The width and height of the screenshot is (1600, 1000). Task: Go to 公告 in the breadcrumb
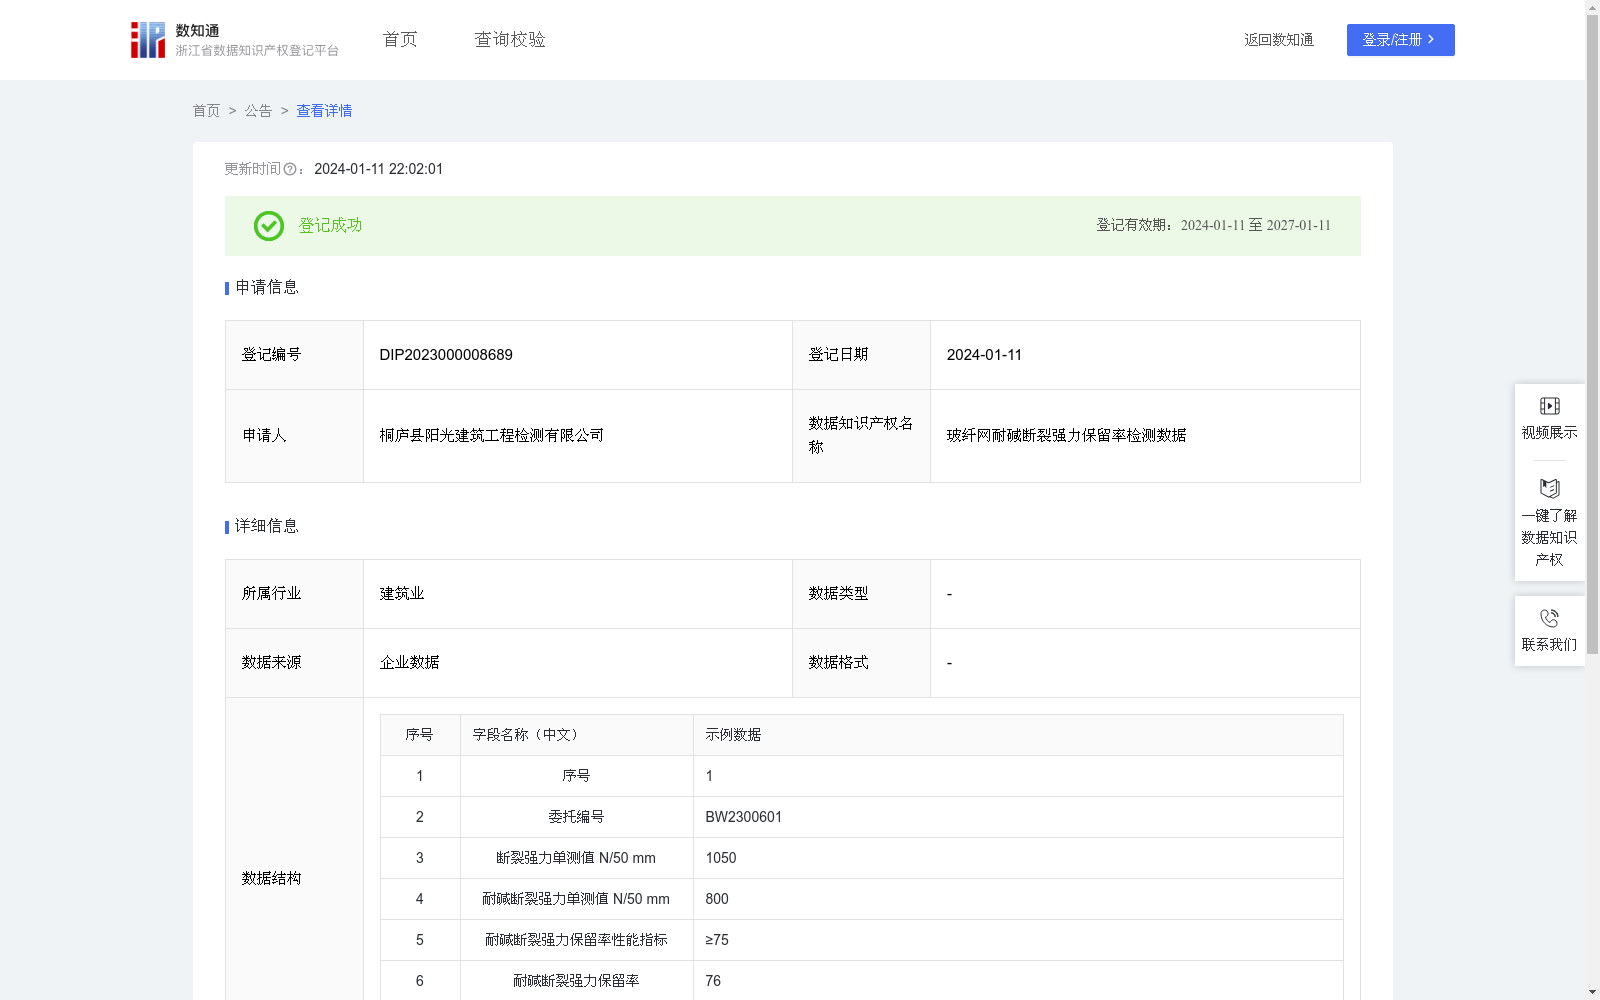(258, 111)
